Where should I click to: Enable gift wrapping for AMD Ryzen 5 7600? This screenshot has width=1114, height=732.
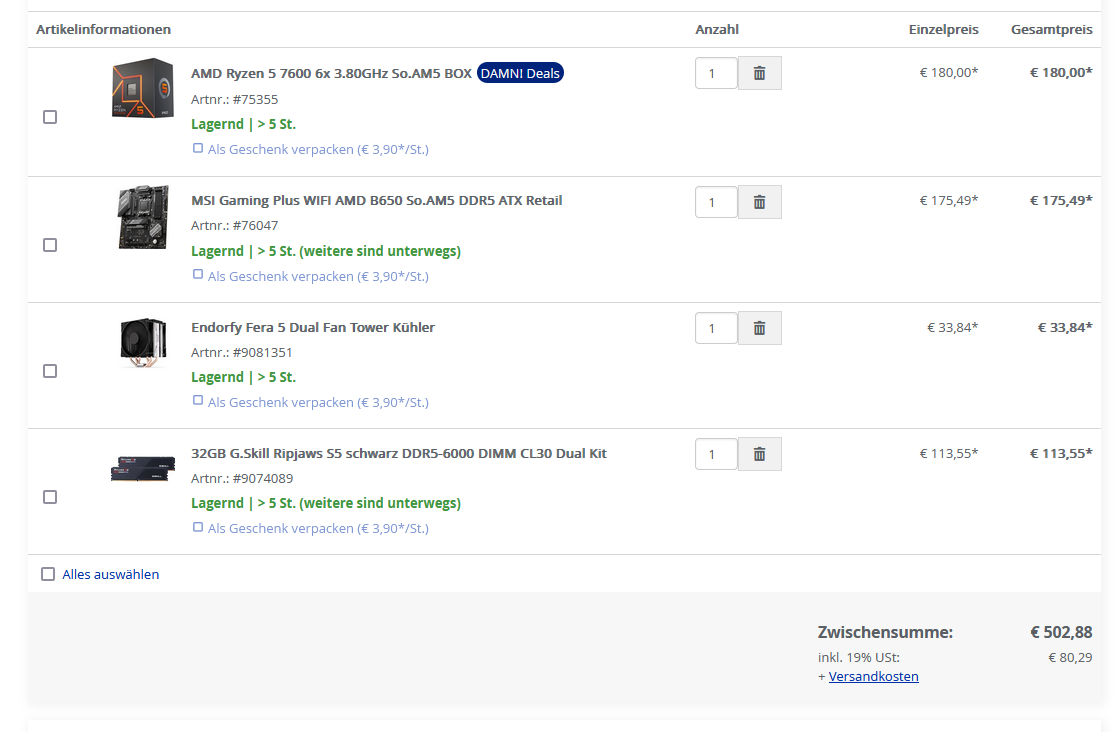coord(198,149)
